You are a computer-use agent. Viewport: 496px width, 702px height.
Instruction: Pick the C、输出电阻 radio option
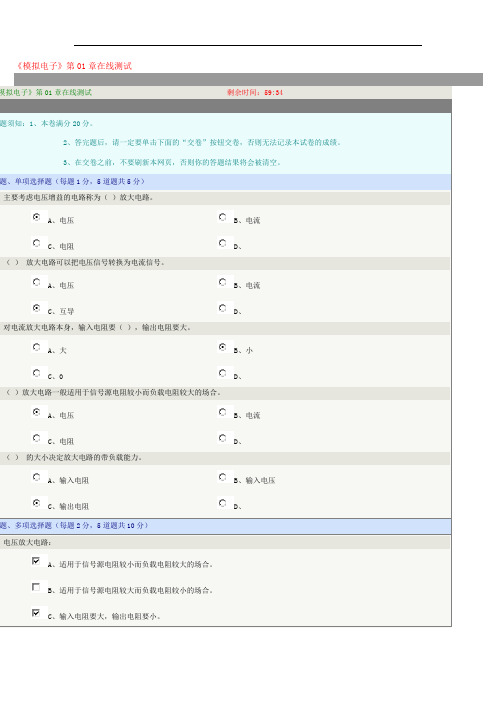point(37,503)
